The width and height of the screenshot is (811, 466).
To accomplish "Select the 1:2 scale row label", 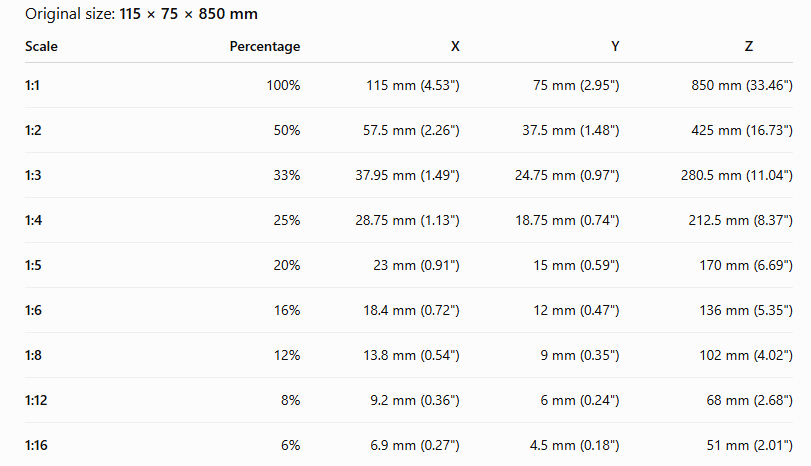I will click(33, 130).
